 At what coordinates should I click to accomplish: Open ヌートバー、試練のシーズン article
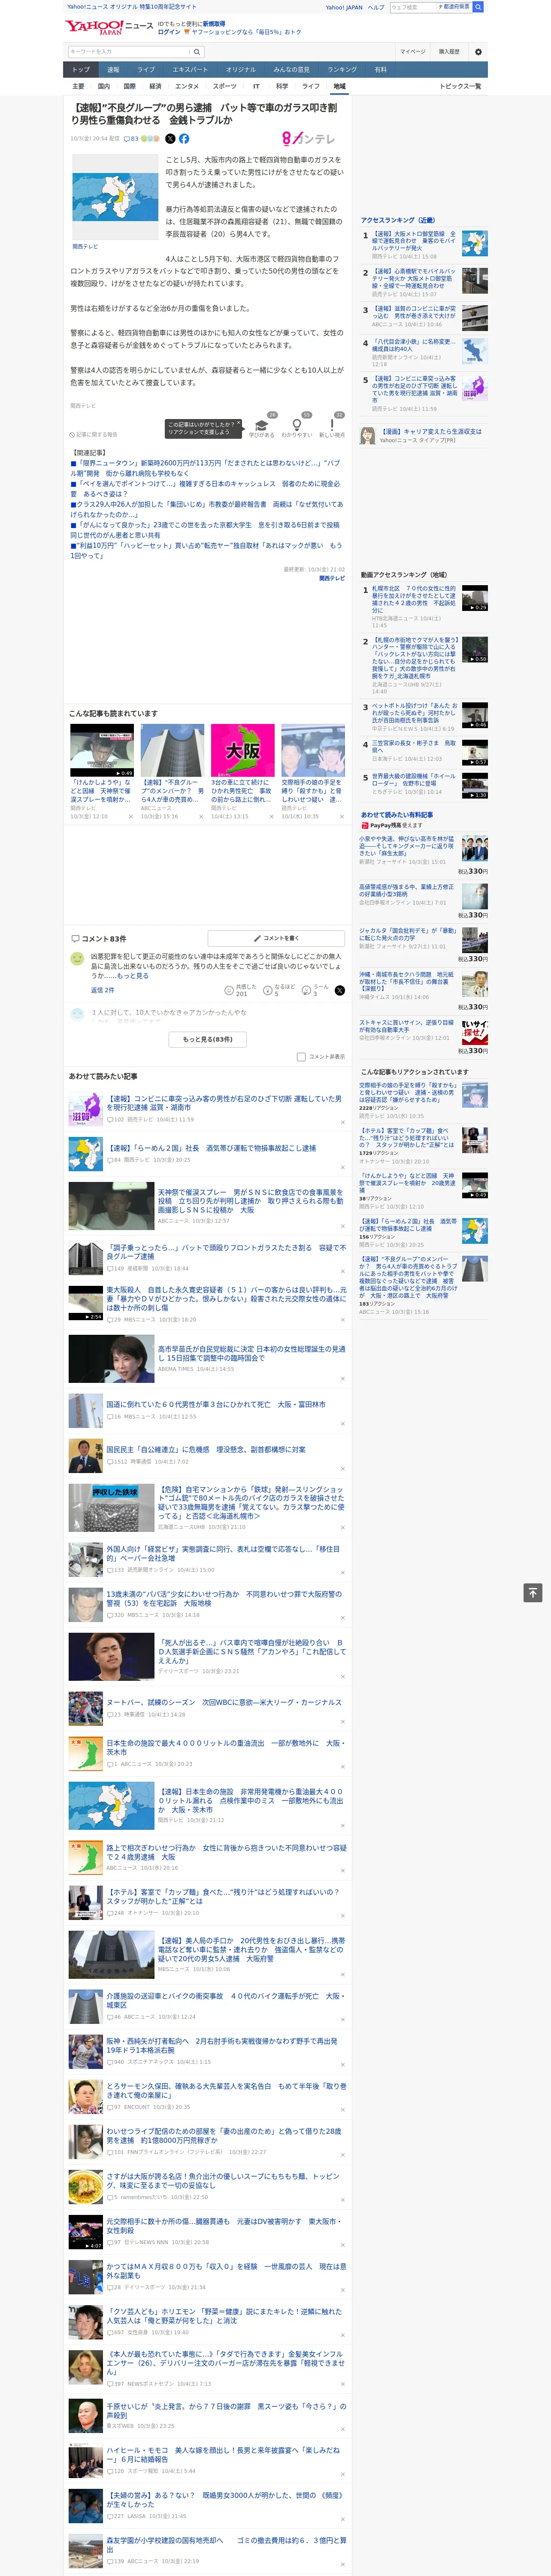click(x=224, y=1702)
